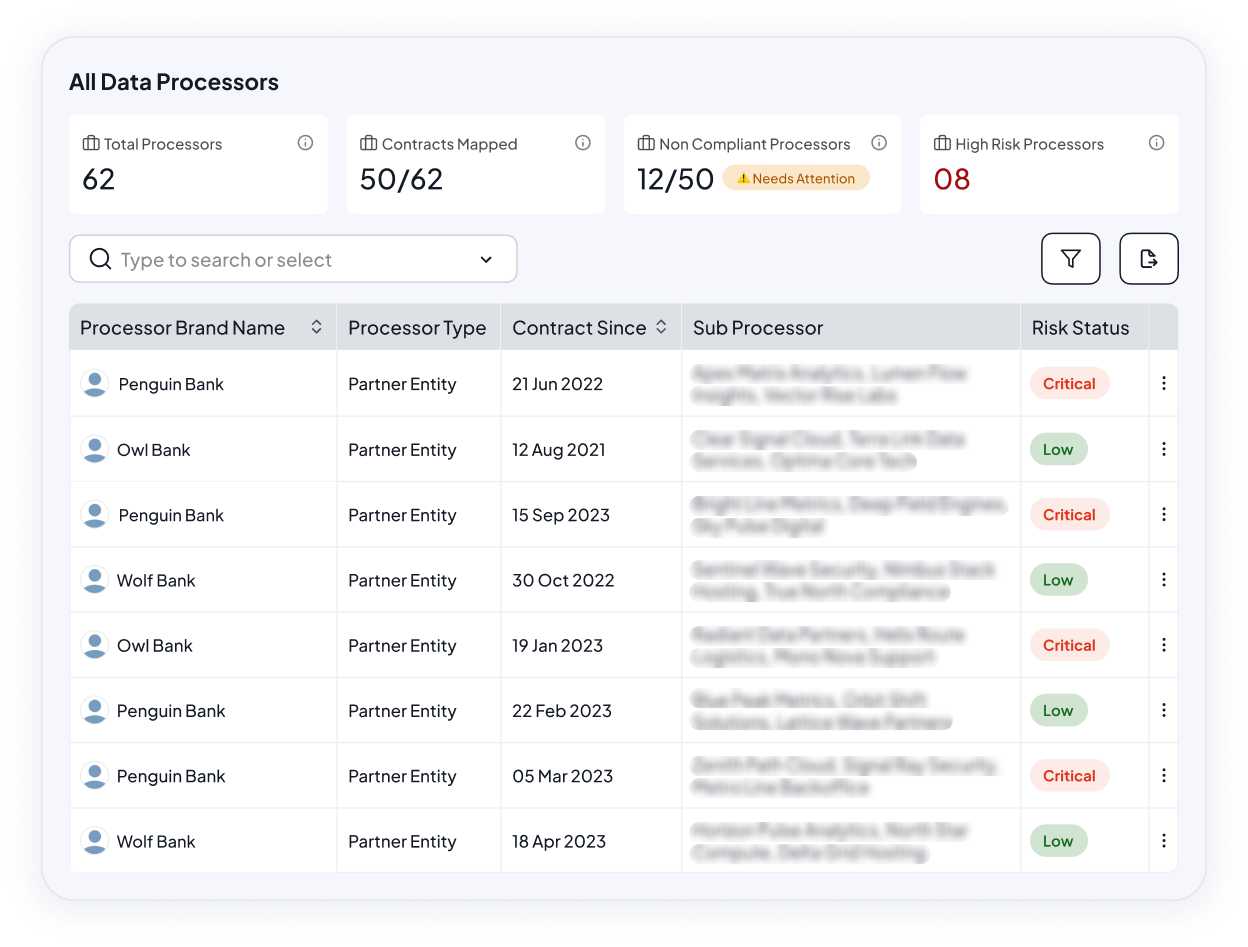Click the warning triangle in the Needs Attention badge
This screenshot has height=947, width=1248.
tap(743, 179)
